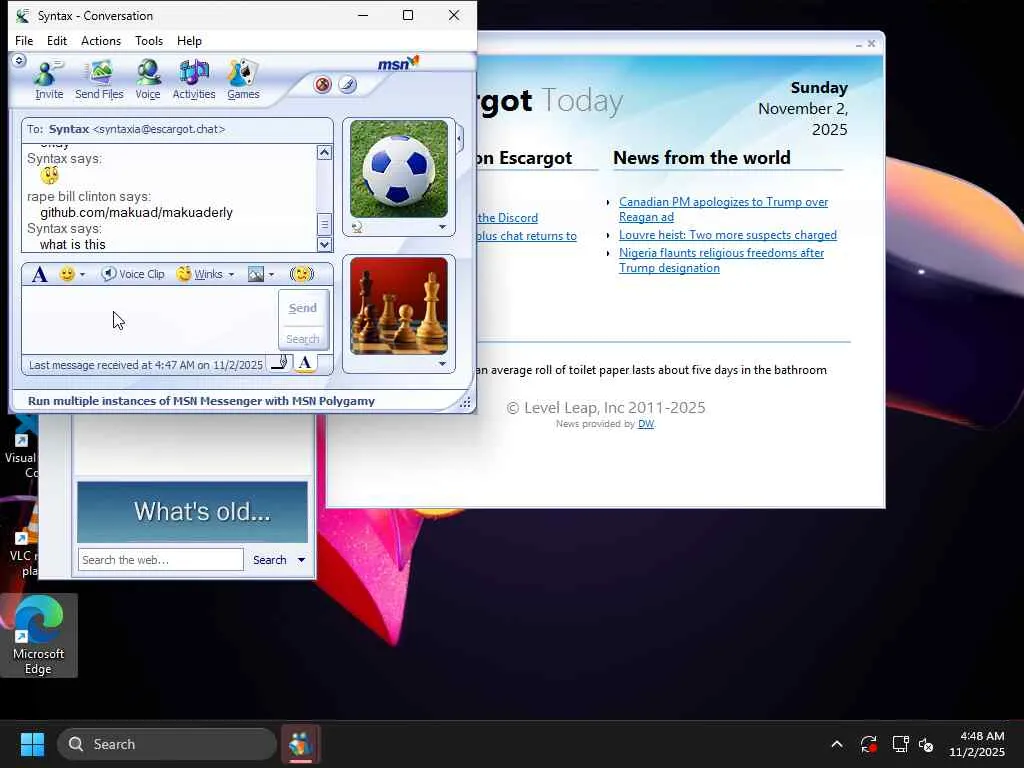The image size is (1024, 768).
Task: Expand the background picture dropdown arrow
Action: tap(272, 274)
